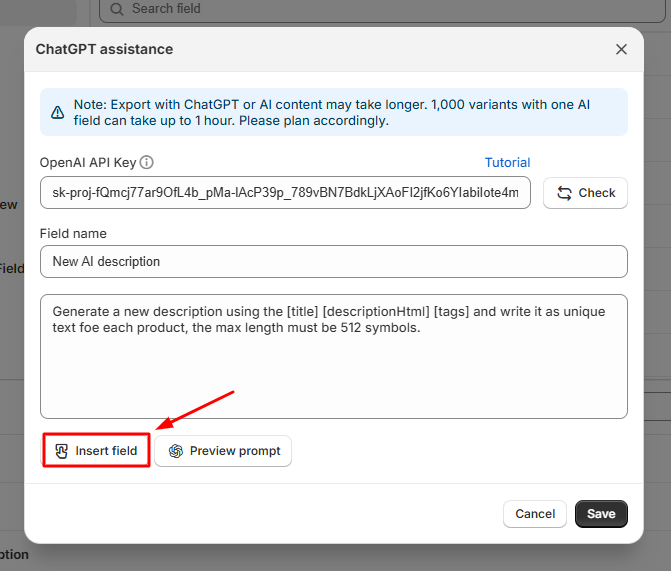
Task: Click inside the prompt text area
Action: [x=334, y=356]
